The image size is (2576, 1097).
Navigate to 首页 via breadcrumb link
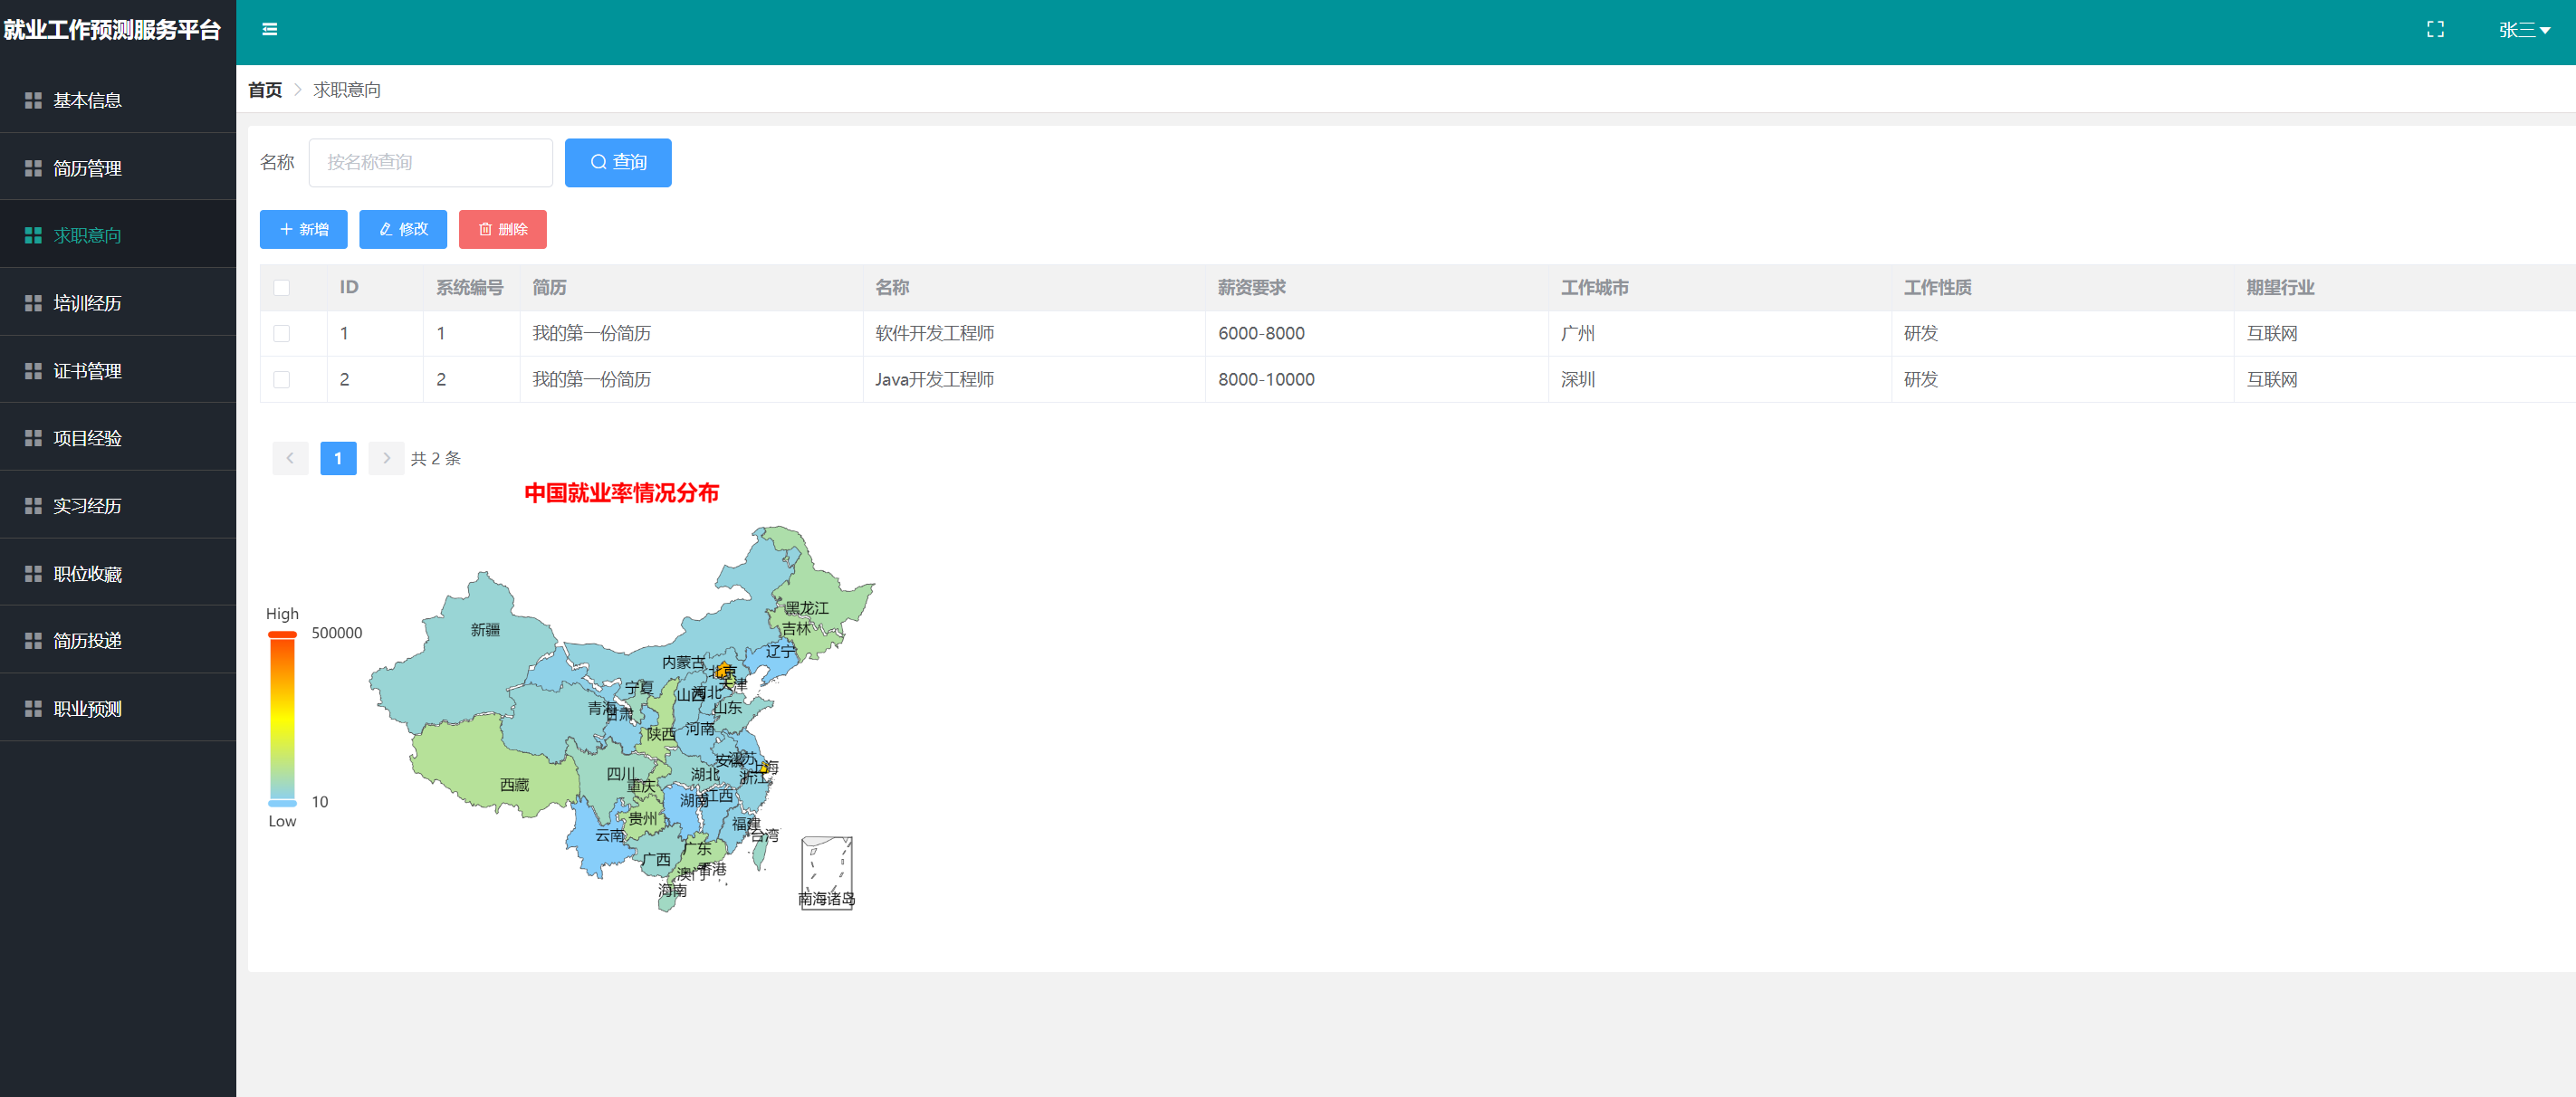tap(264, 89)
